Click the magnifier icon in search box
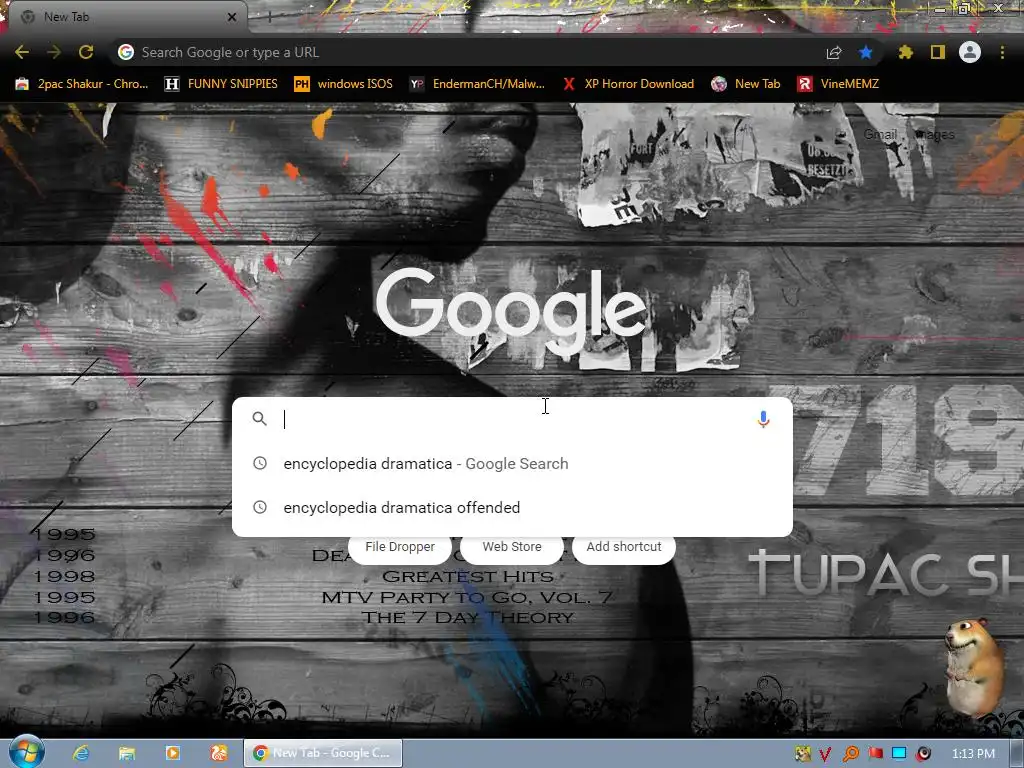Image resolution: width=1024 pixels, height=768 pixels. point(259,419)
